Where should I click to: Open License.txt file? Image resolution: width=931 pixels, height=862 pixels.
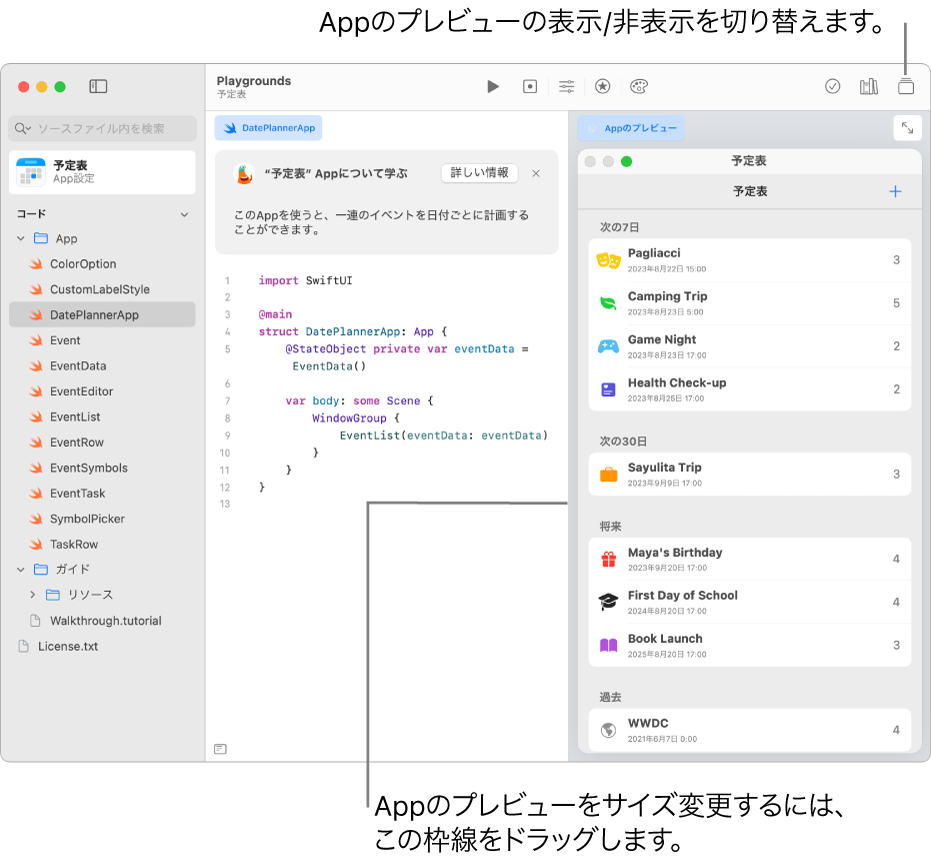(102, 646)
